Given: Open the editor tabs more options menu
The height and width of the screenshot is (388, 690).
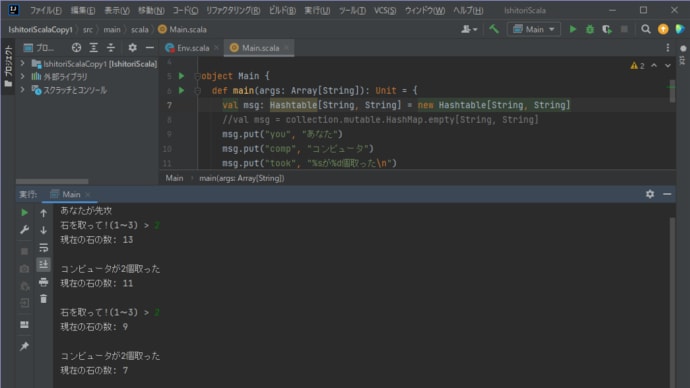Looking at the screenshot, I should tap(668, 48).
